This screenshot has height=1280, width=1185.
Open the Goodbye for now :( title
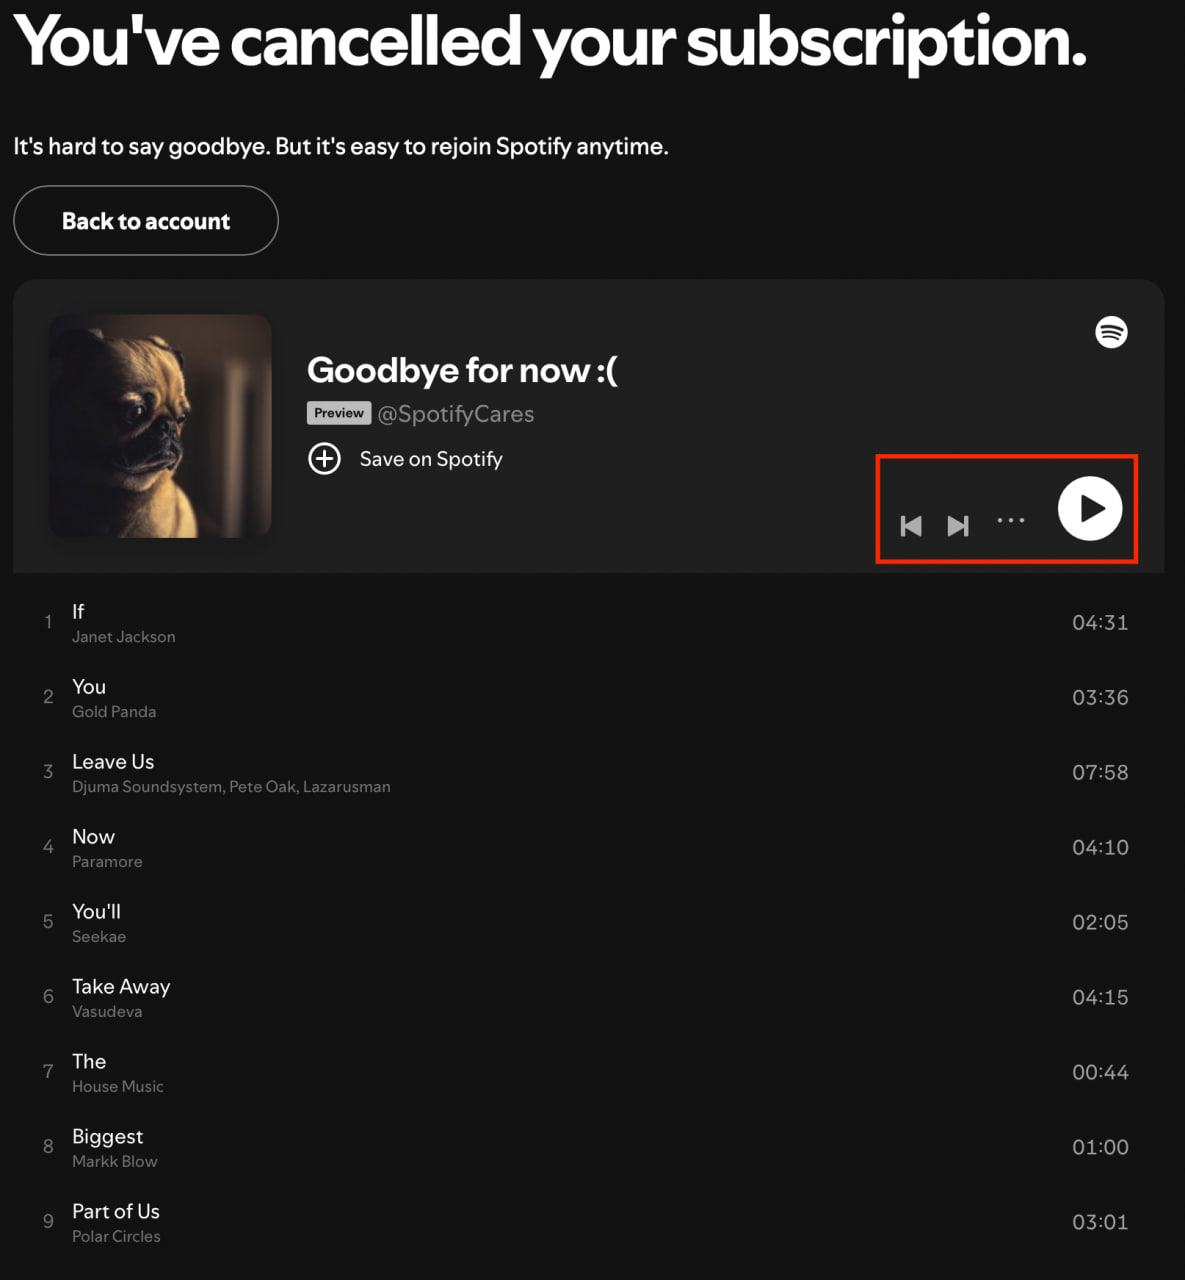click(462, 370)
